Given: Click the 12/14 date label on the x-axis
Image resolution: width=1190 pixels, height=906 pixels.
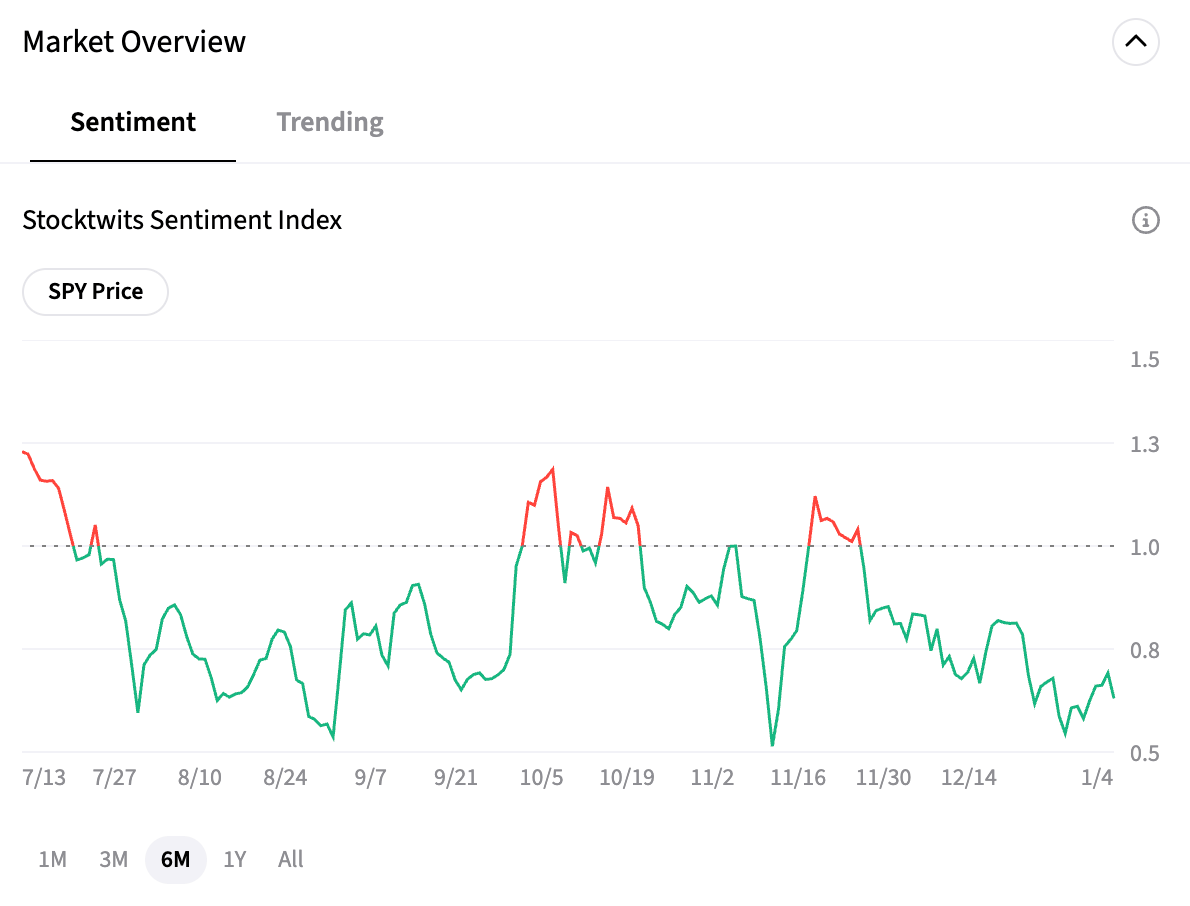Looking at the screenshot, I should (968, 778).
